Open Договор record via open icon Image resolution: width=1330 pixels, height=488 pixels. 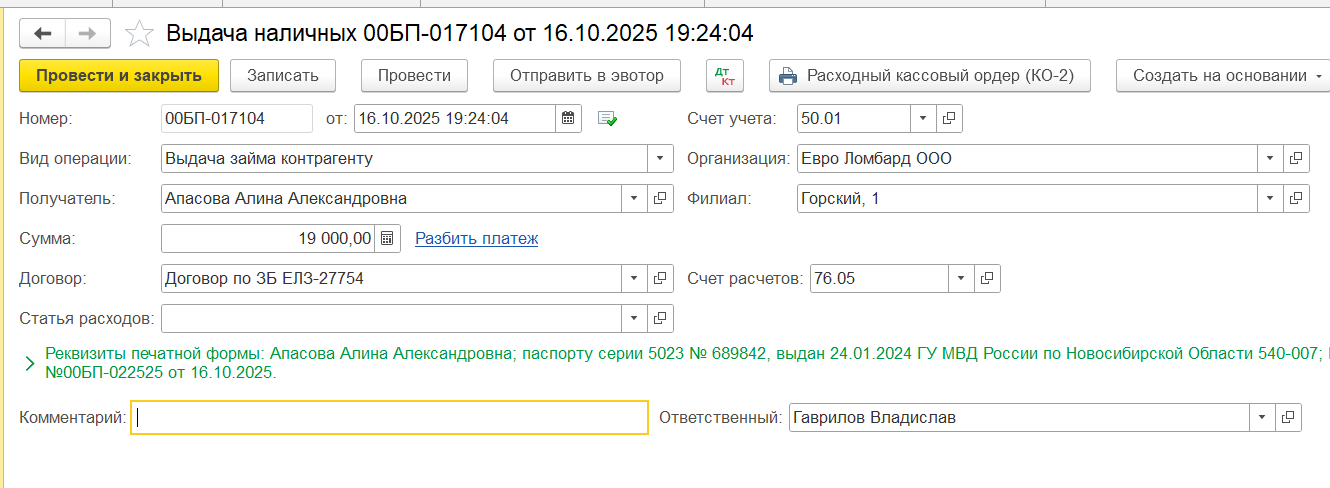660,278
